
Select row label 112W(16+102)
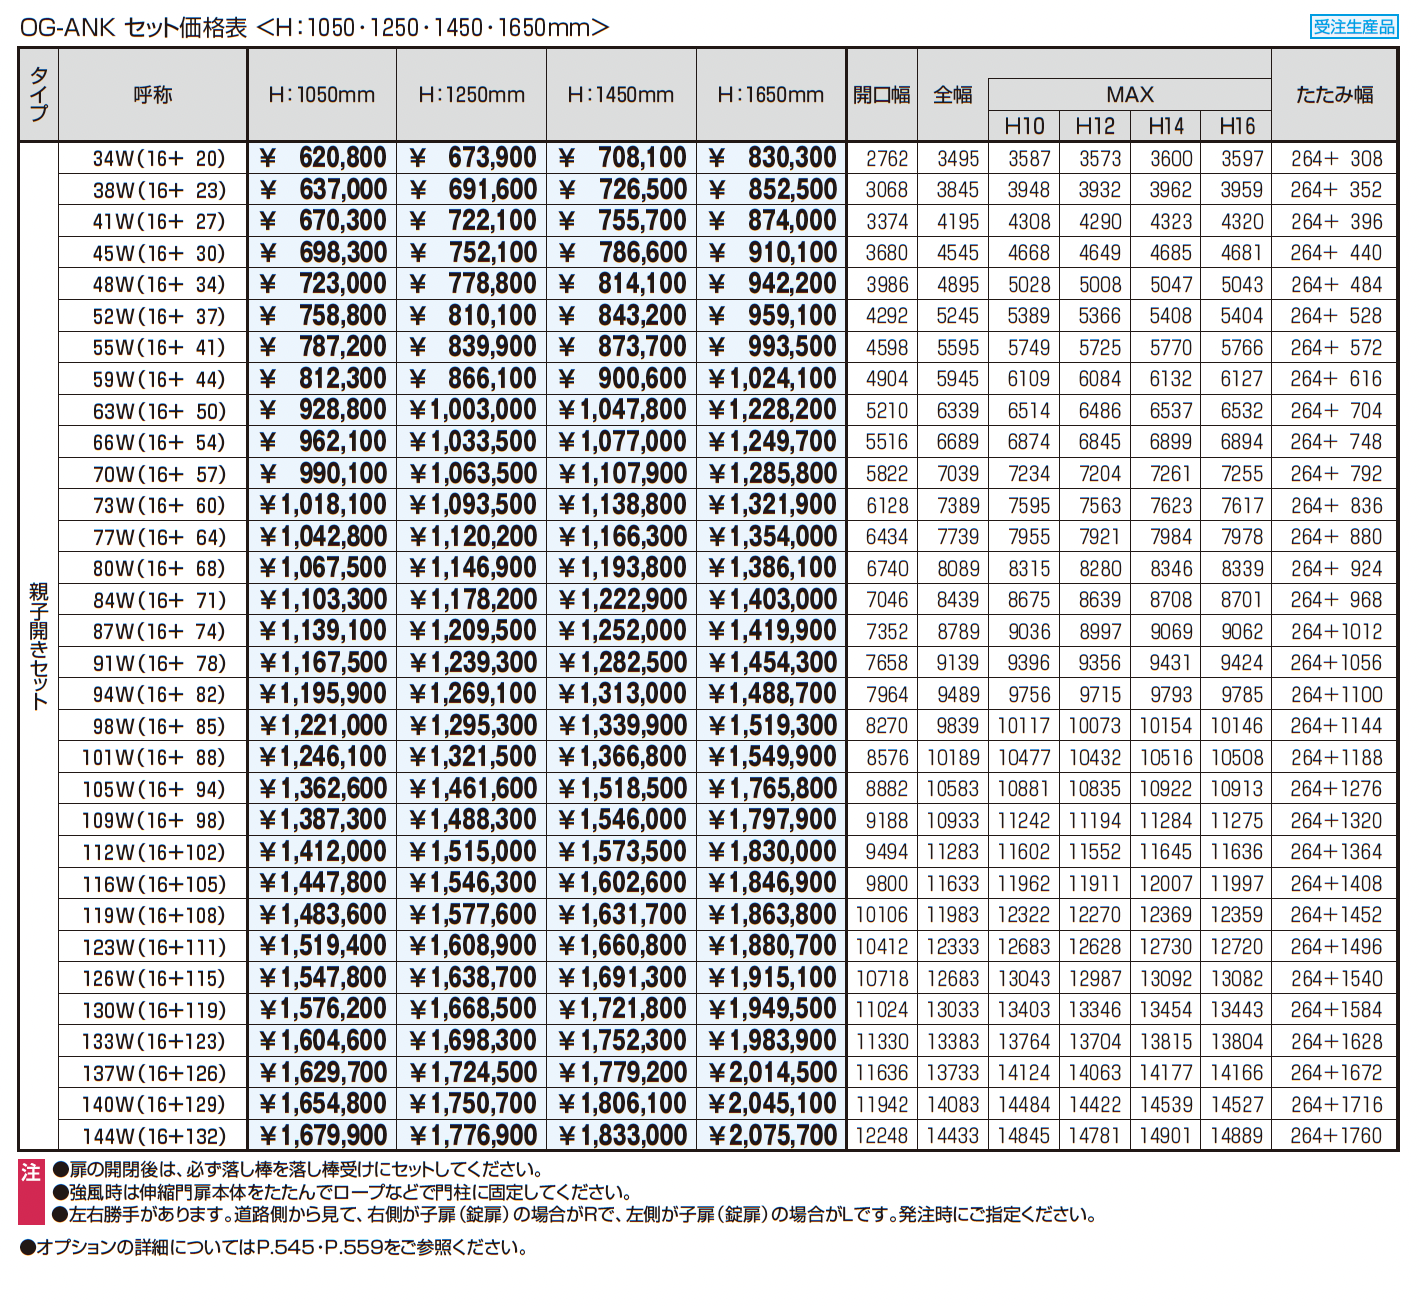154,852
